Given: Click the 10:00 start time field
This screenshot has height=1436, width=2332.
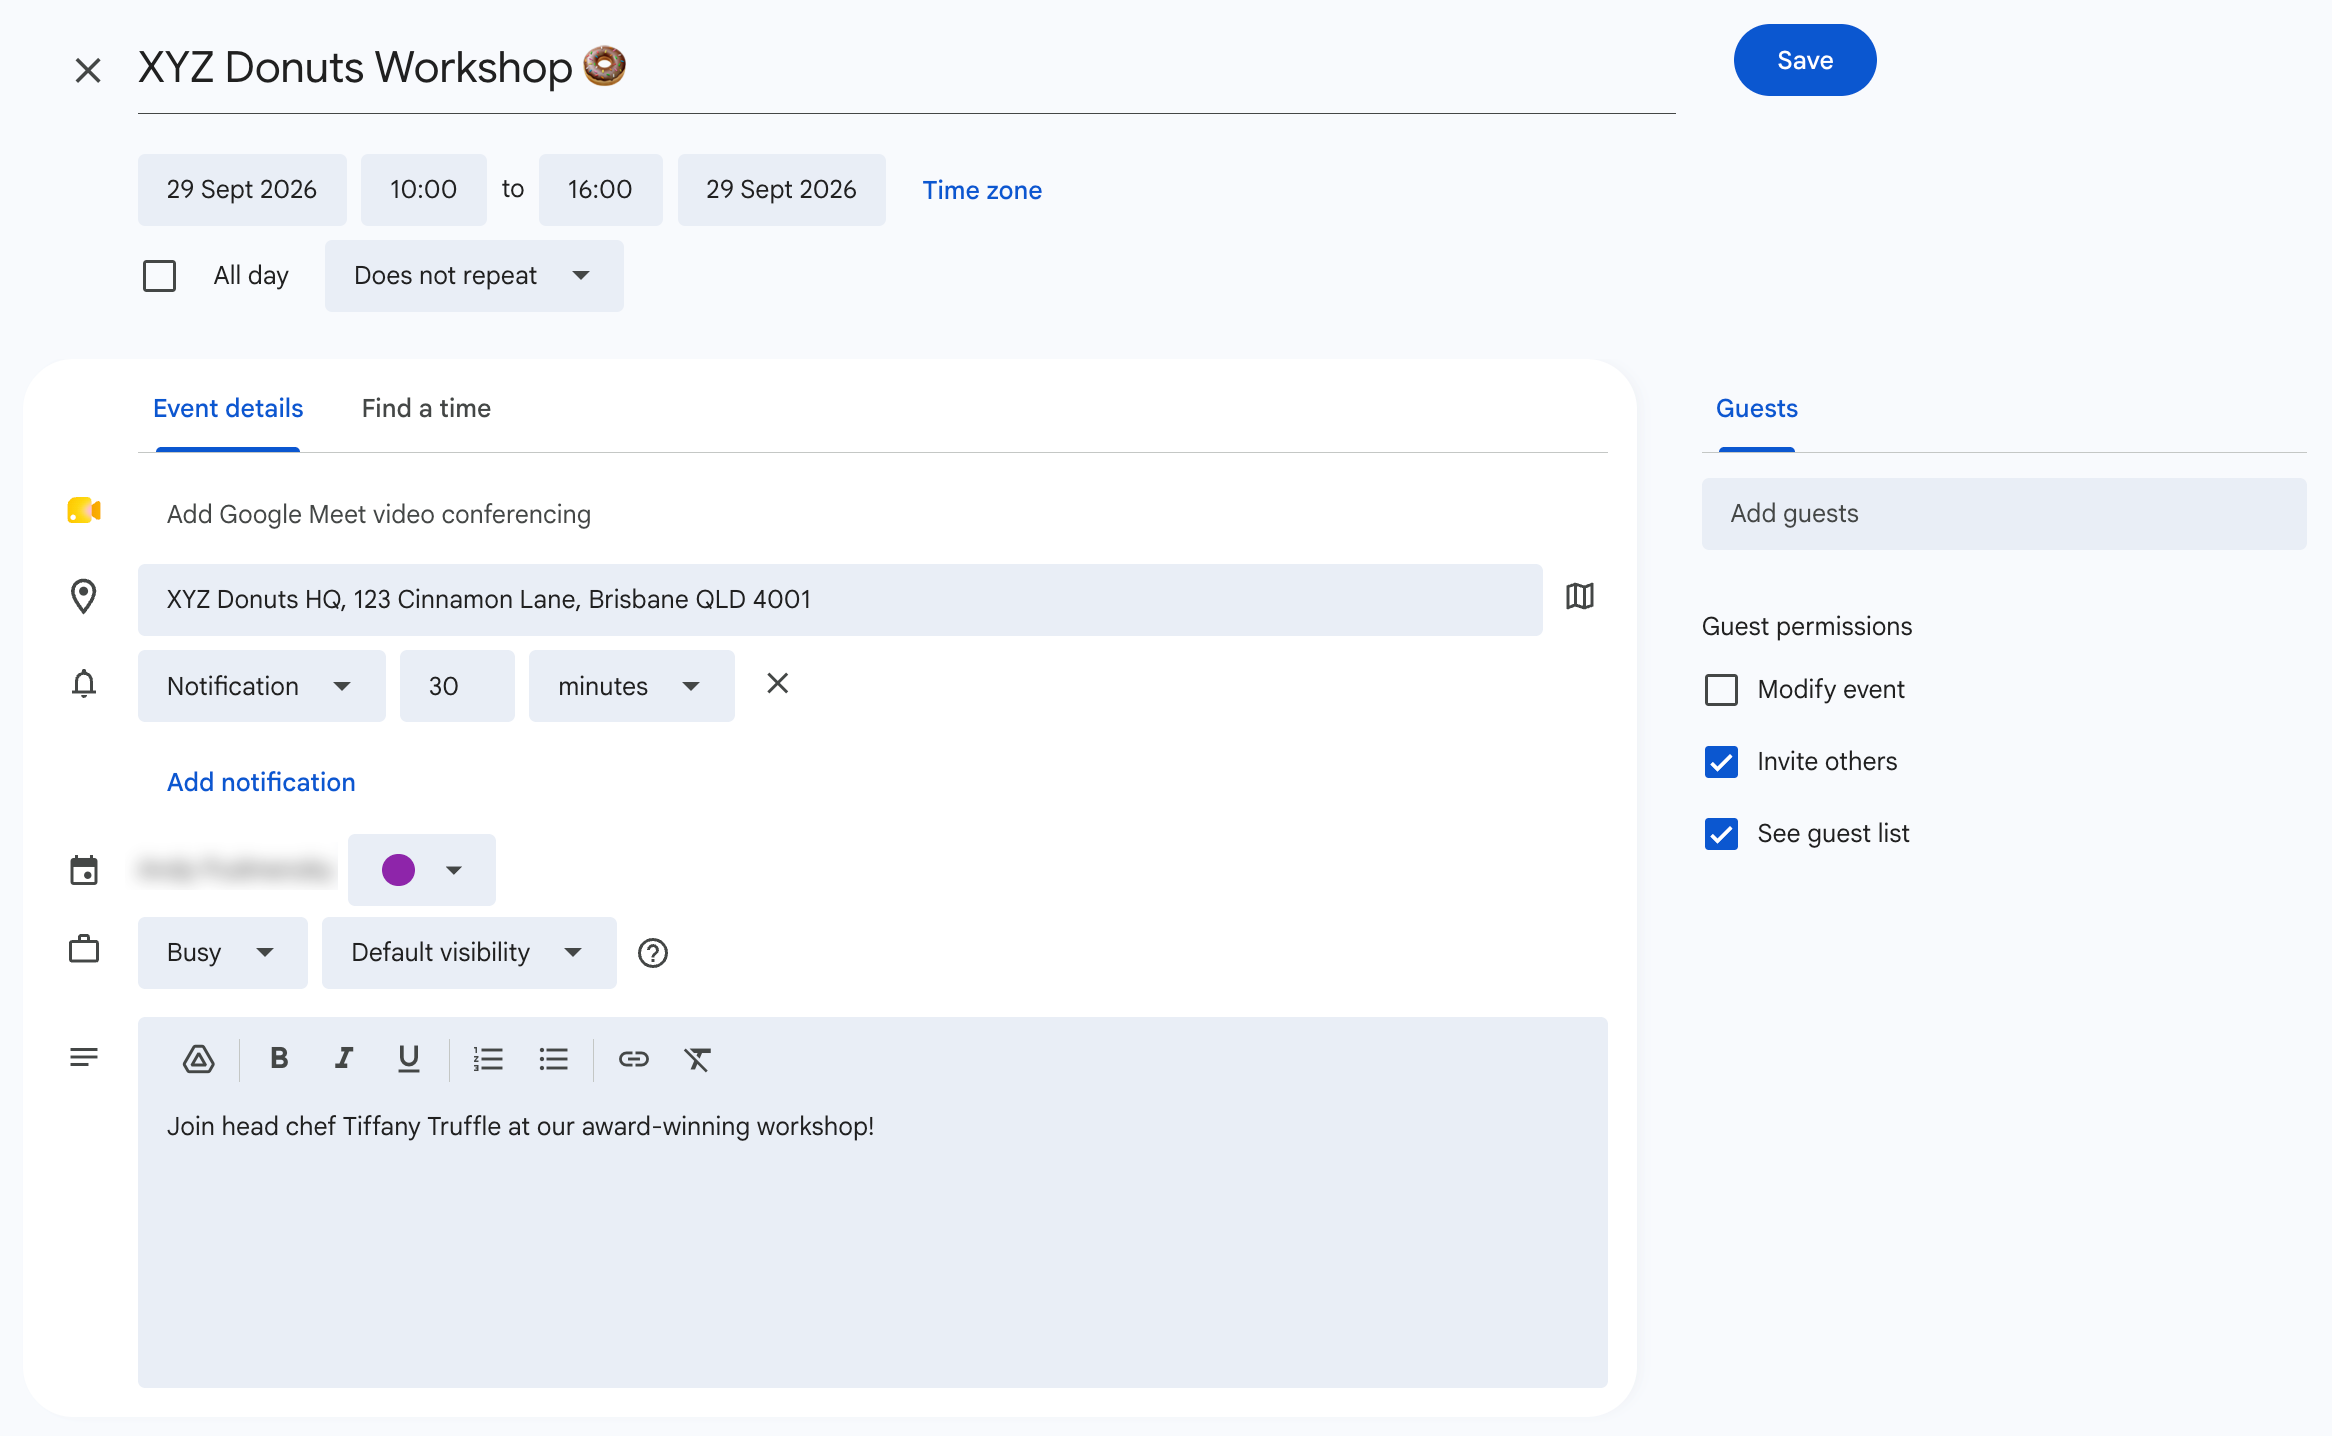Looking at the screenshot, I should click(424, 190).
